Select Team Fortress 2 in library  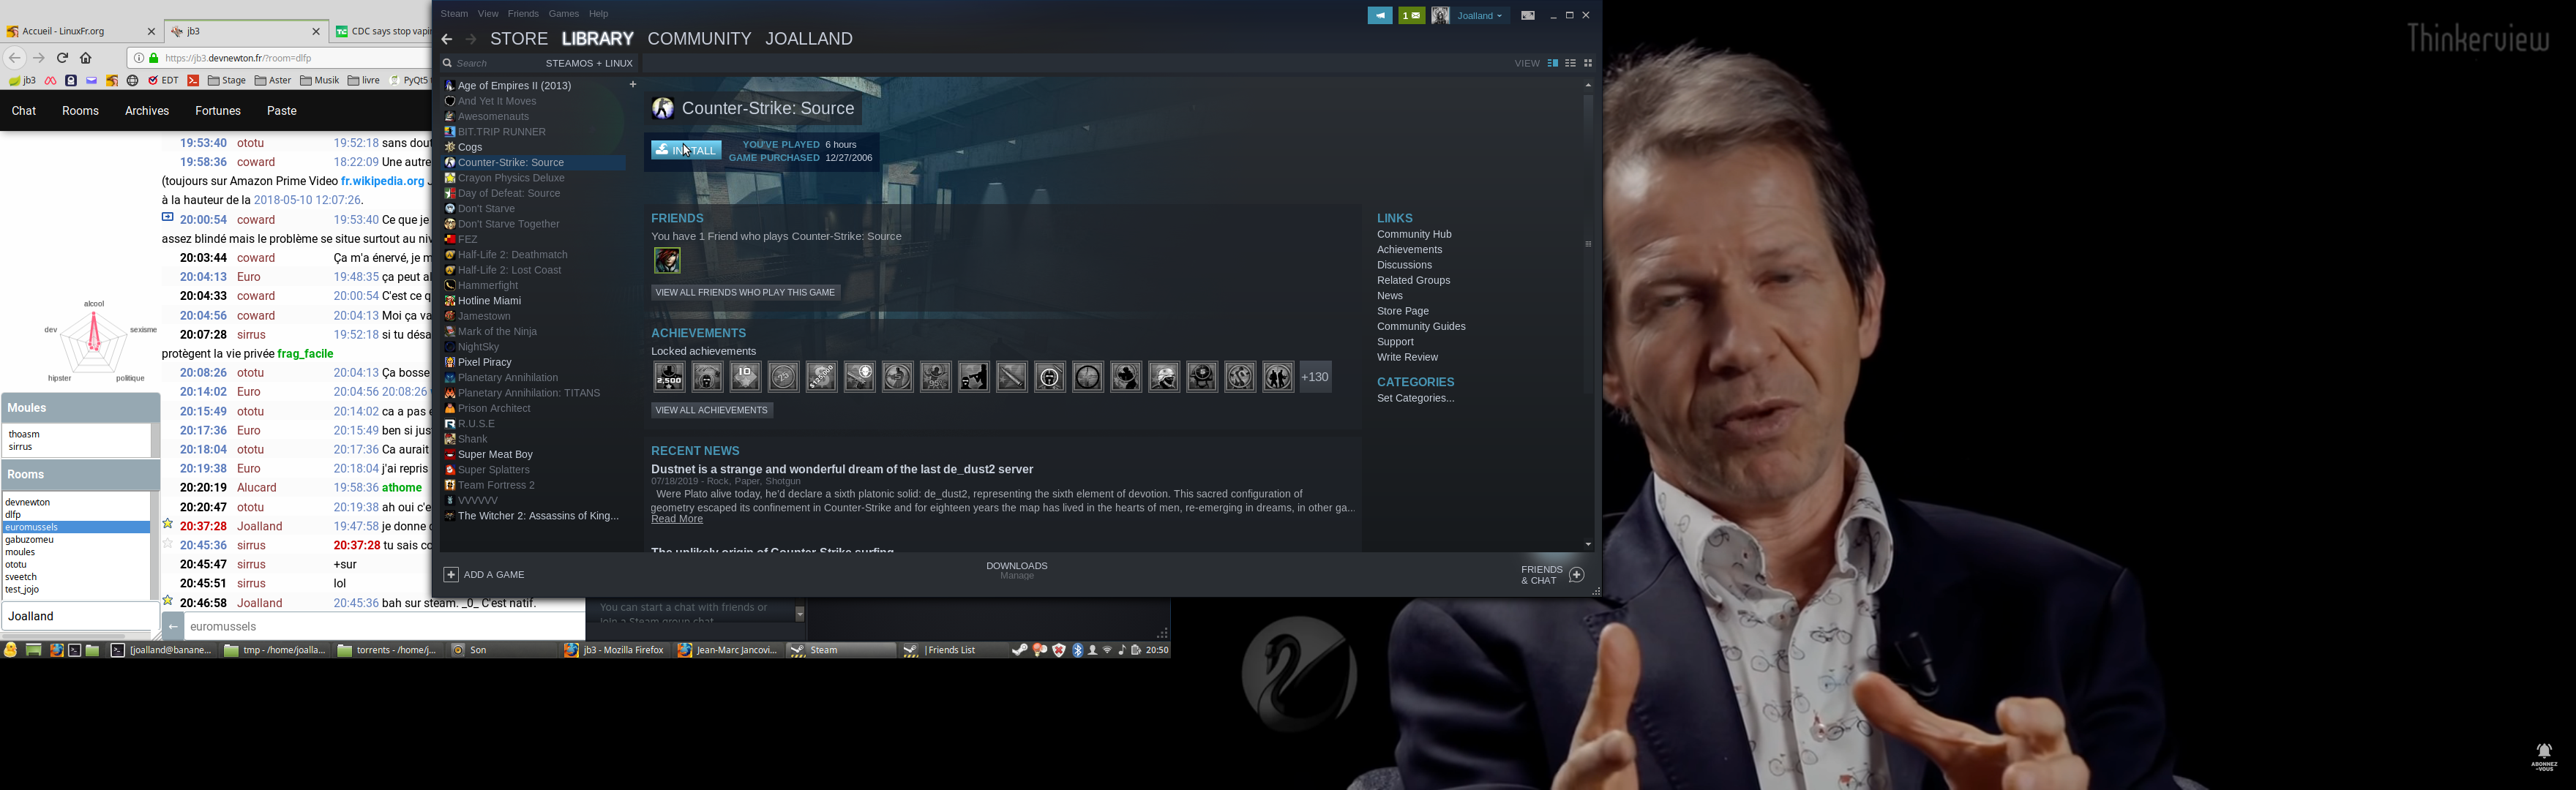[x=496, y=485]
